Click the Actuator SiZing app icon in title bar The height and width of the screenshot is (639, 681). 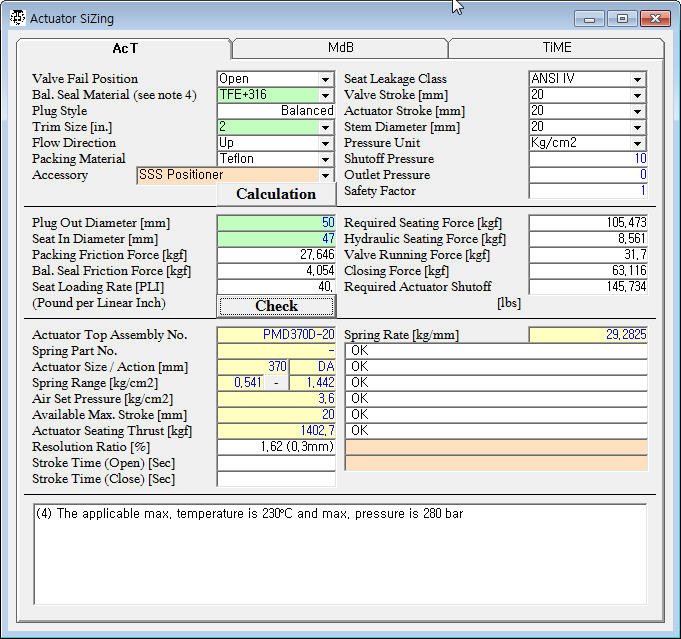(x=18, y=18)
